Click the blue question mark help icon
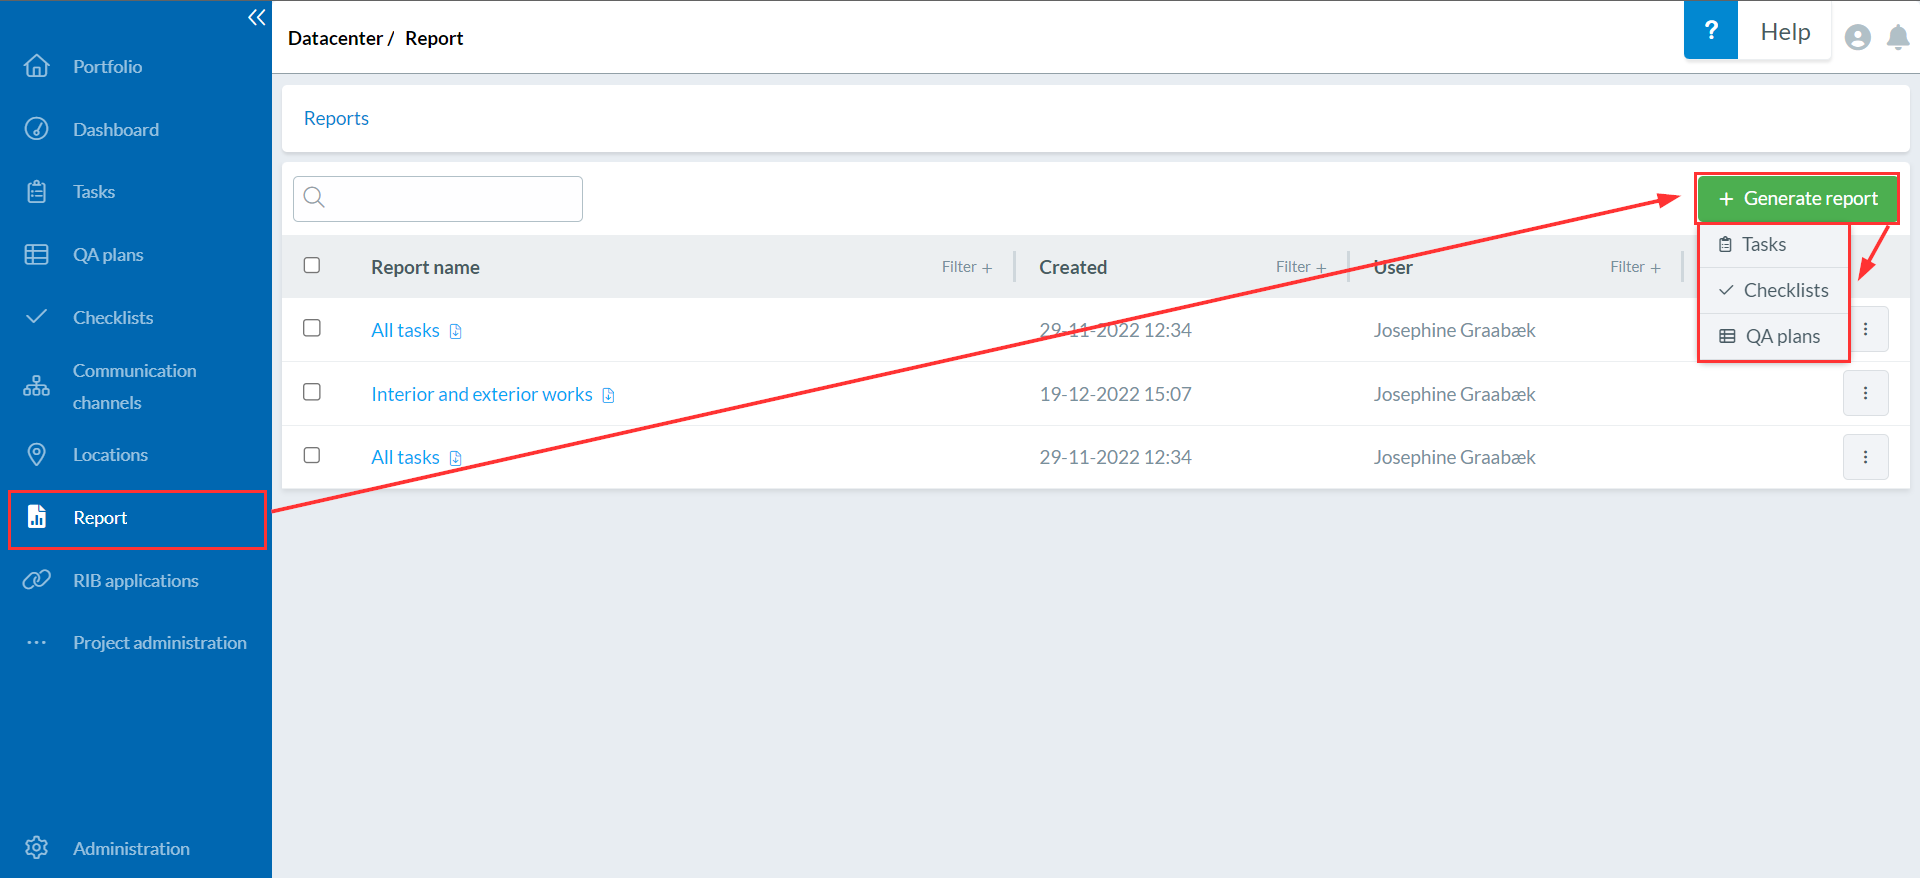The image size is (1920, 878). coord(1710,31)
